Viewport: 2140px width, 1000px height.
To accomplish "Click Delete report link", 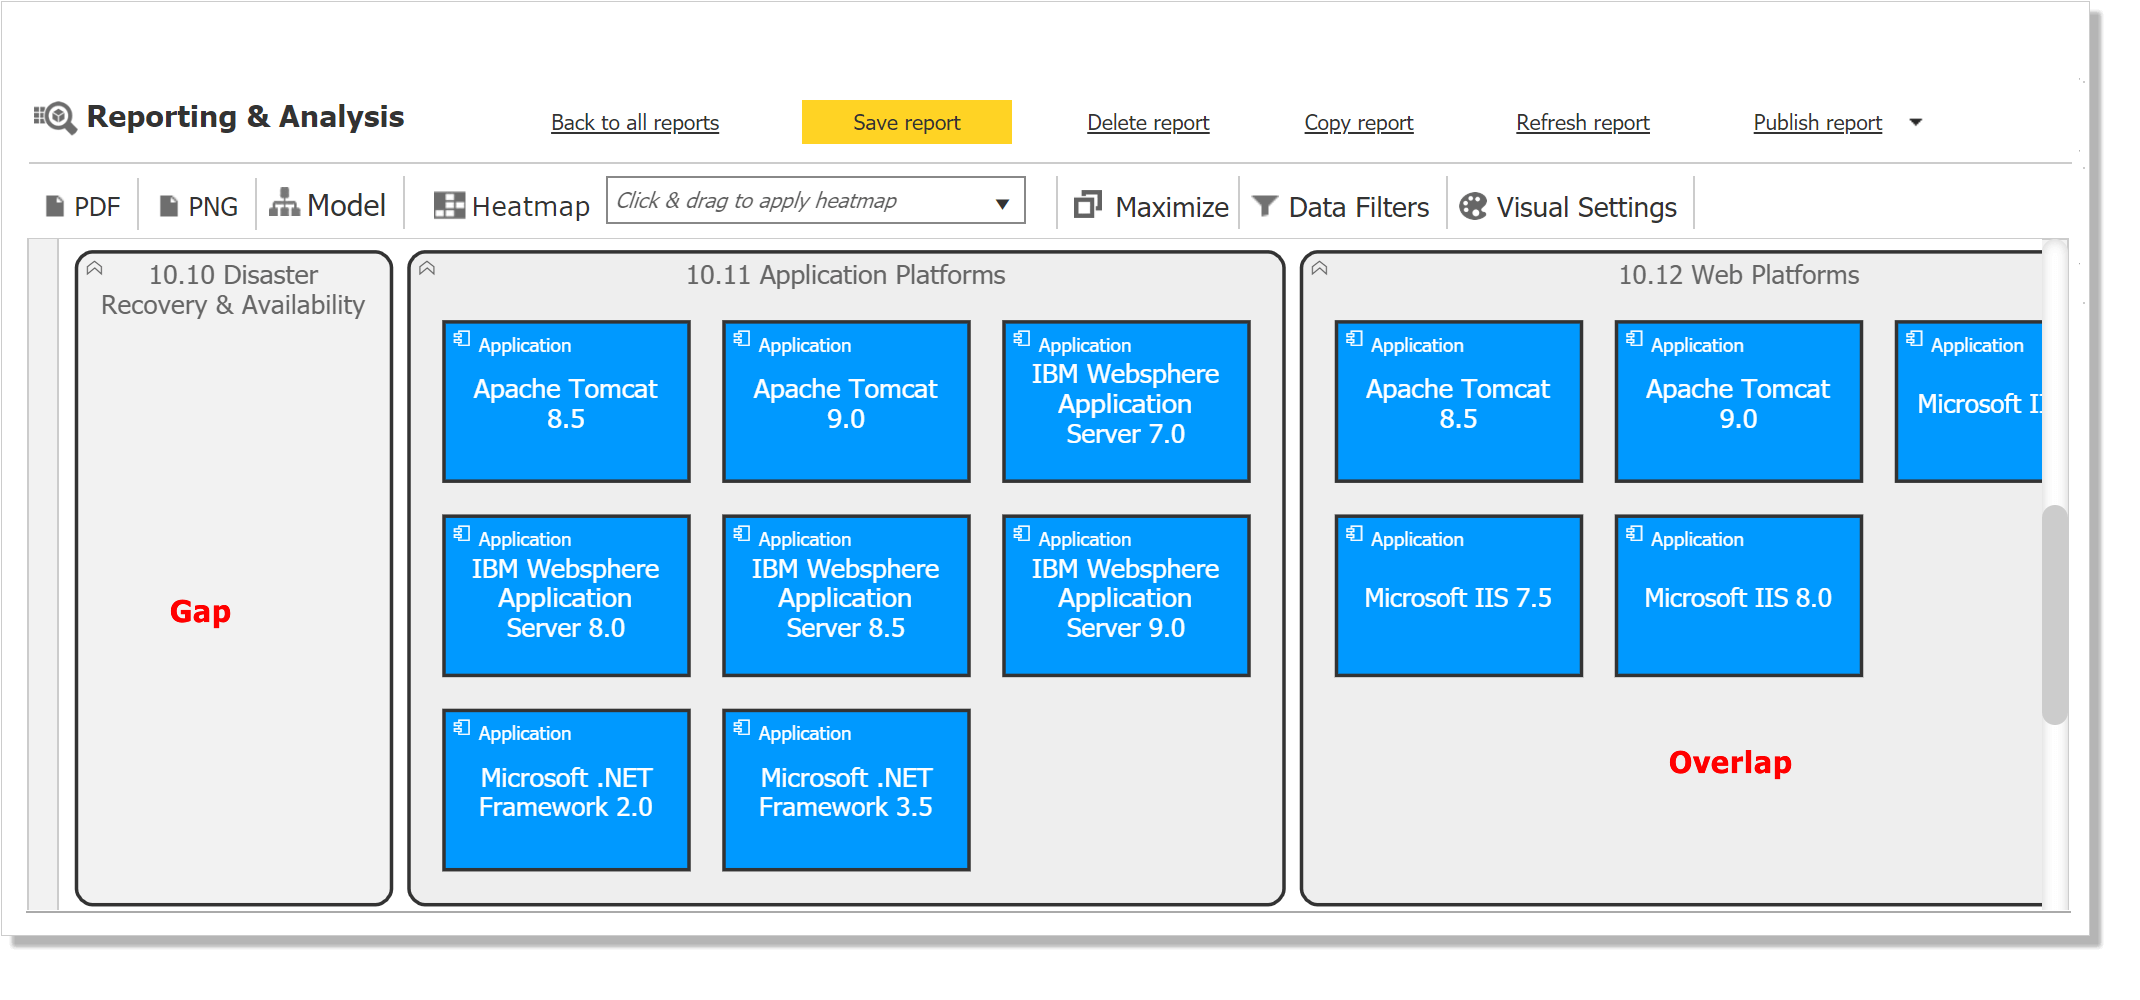I will coord(1148,122).
